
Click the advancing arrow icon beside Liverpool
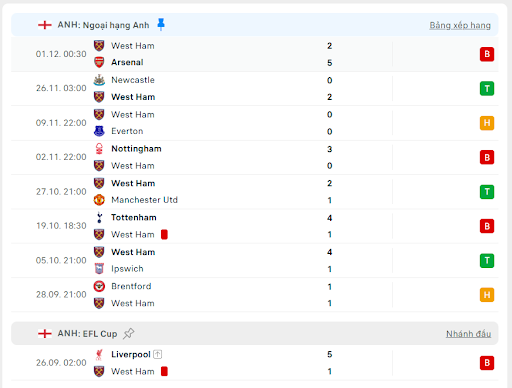tap(158, 354)
